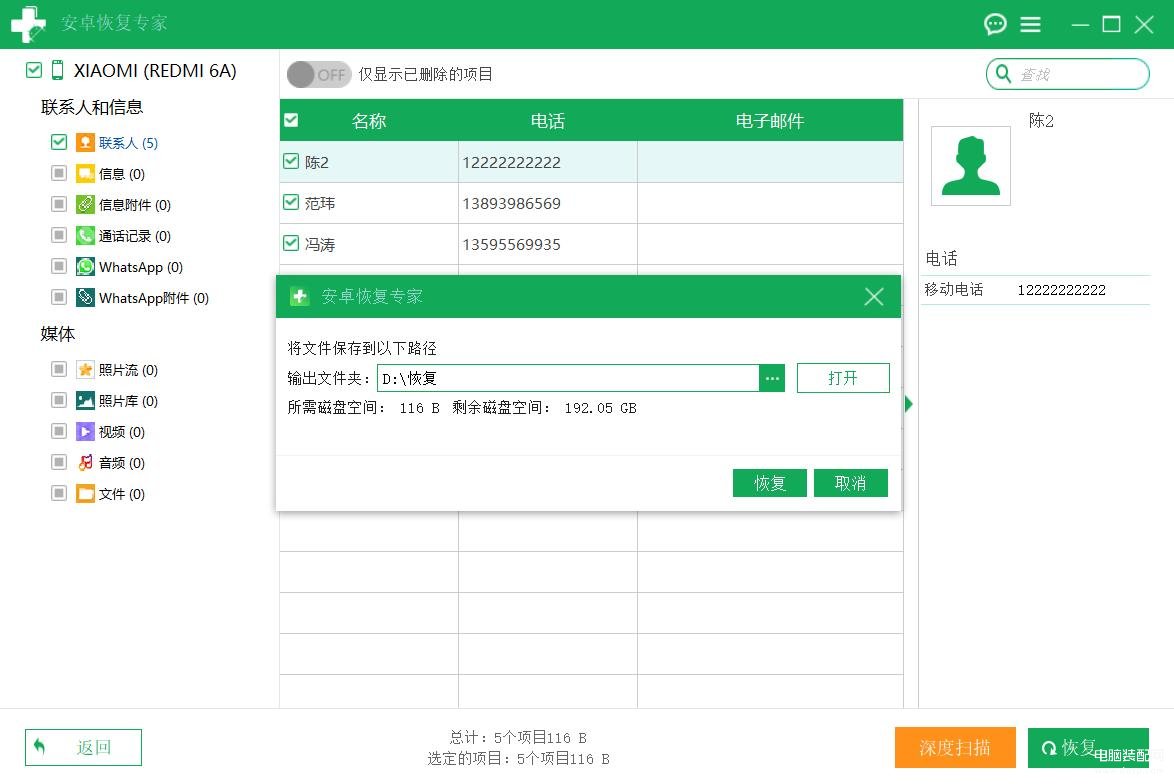Click the 查找 search field

[1068, 74]
